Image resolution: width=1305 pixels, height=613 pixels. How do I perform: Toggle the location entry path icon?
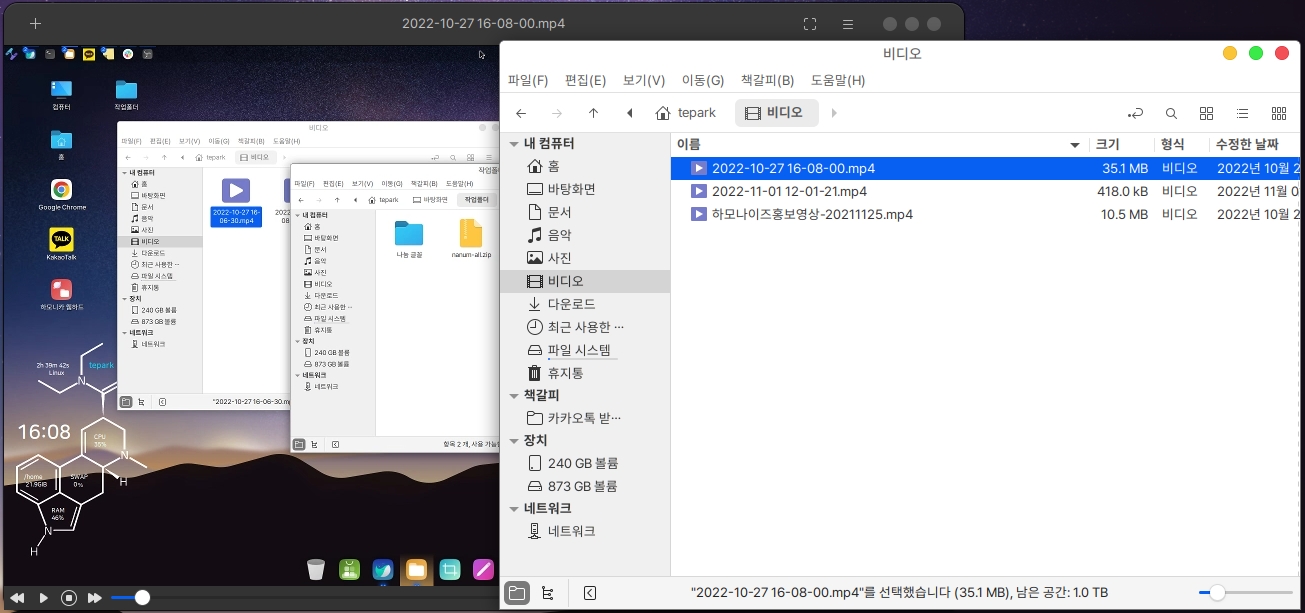1135,113
